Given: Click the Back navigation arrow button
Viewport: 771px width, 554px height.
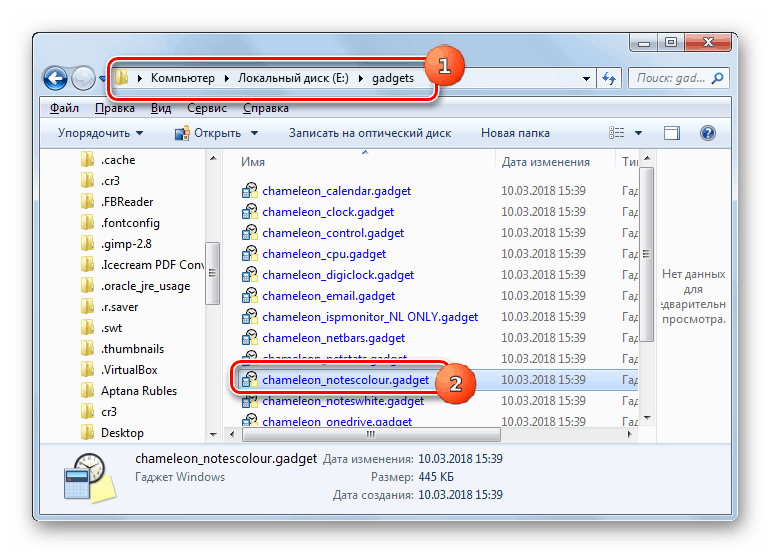Looking at the screenshot, I should [55, 78].
